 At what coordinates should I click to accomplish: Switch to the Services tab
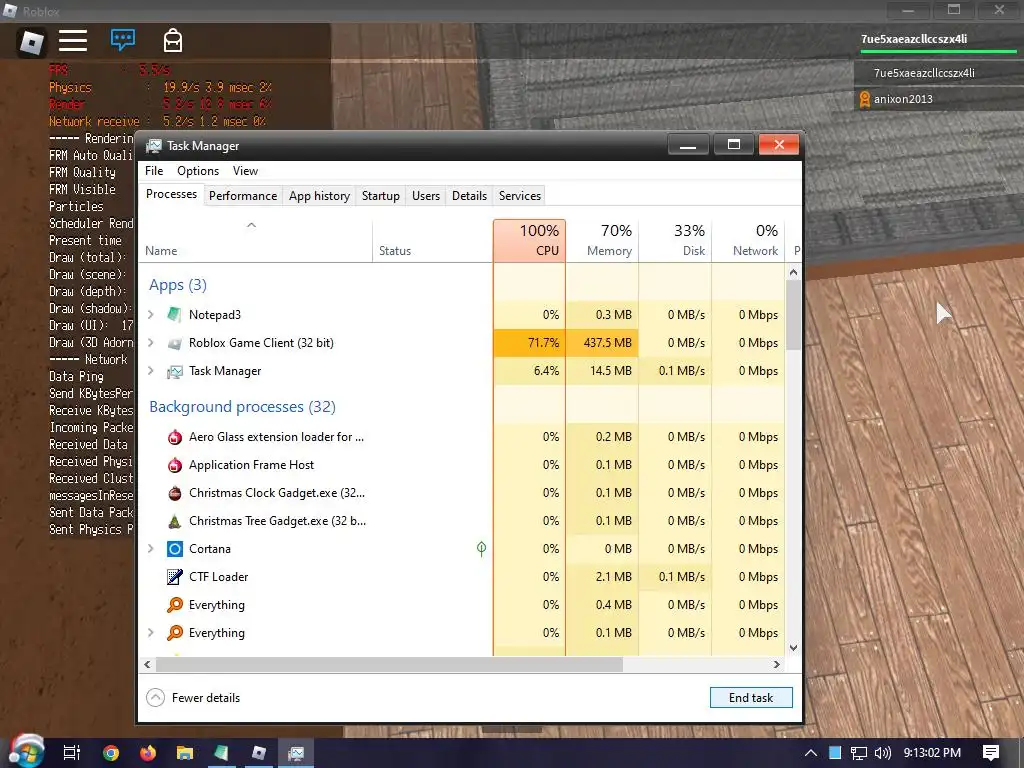coord(520,196)
